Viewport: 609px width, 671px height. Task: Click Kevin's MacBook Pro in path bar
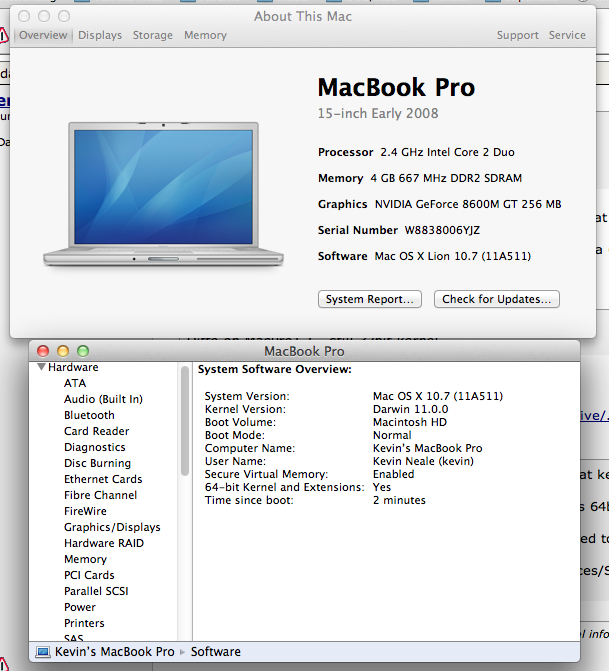point(114,652)
